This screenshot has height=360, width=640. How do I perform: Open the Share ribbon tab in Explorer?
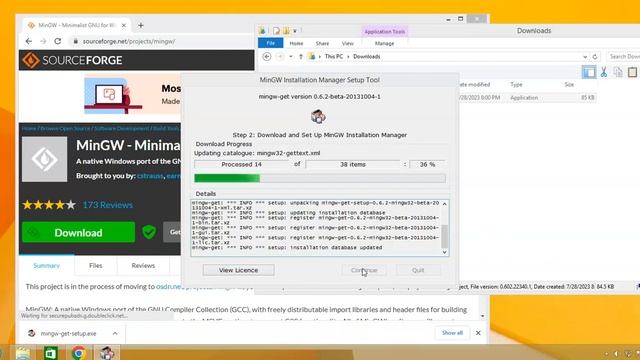pyautogui.click(x=322, y=43)
